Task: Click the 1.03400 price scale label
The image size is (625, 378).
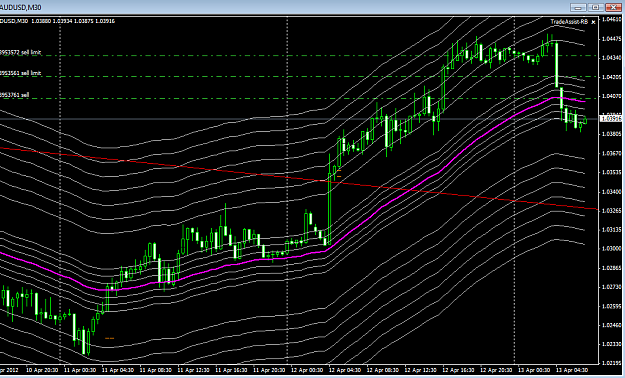Action: [x=611, y=192]
